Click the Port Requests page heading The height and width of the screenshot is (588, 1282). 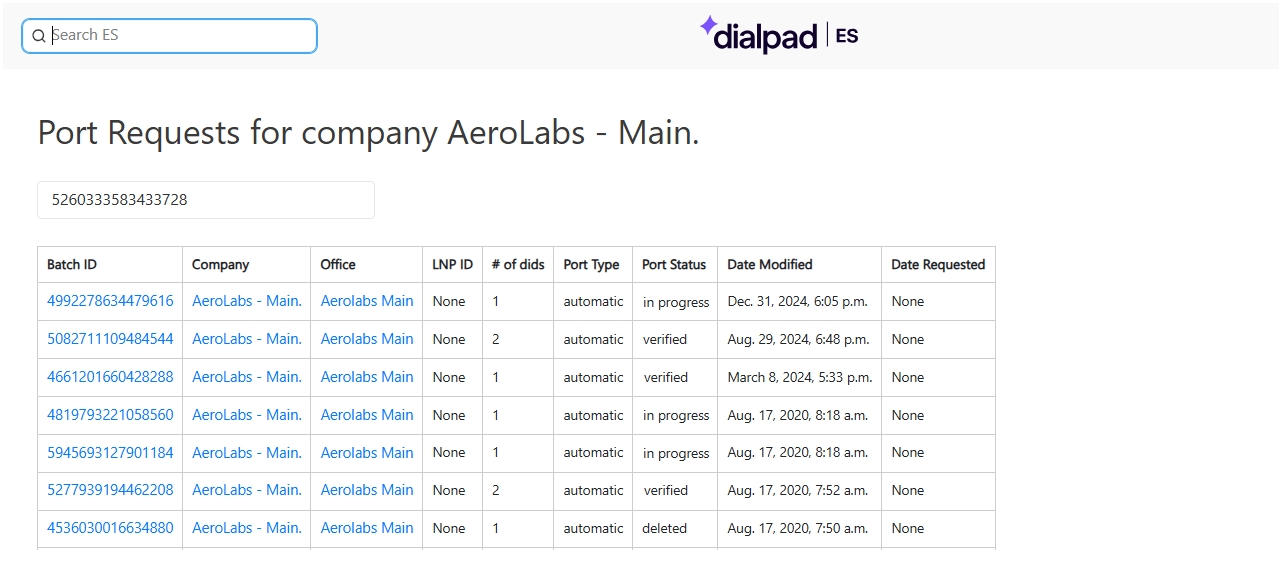[x=368, y=132]
